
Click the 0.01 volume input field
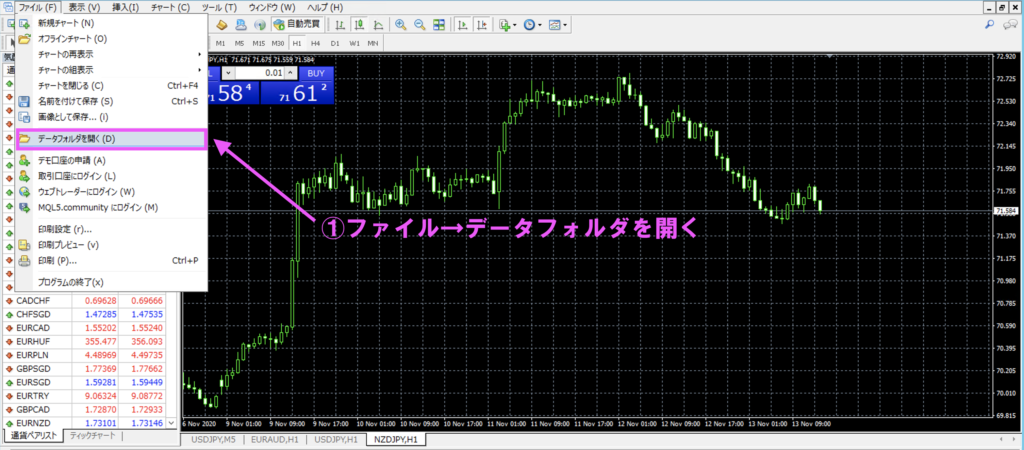coord(260,73)
